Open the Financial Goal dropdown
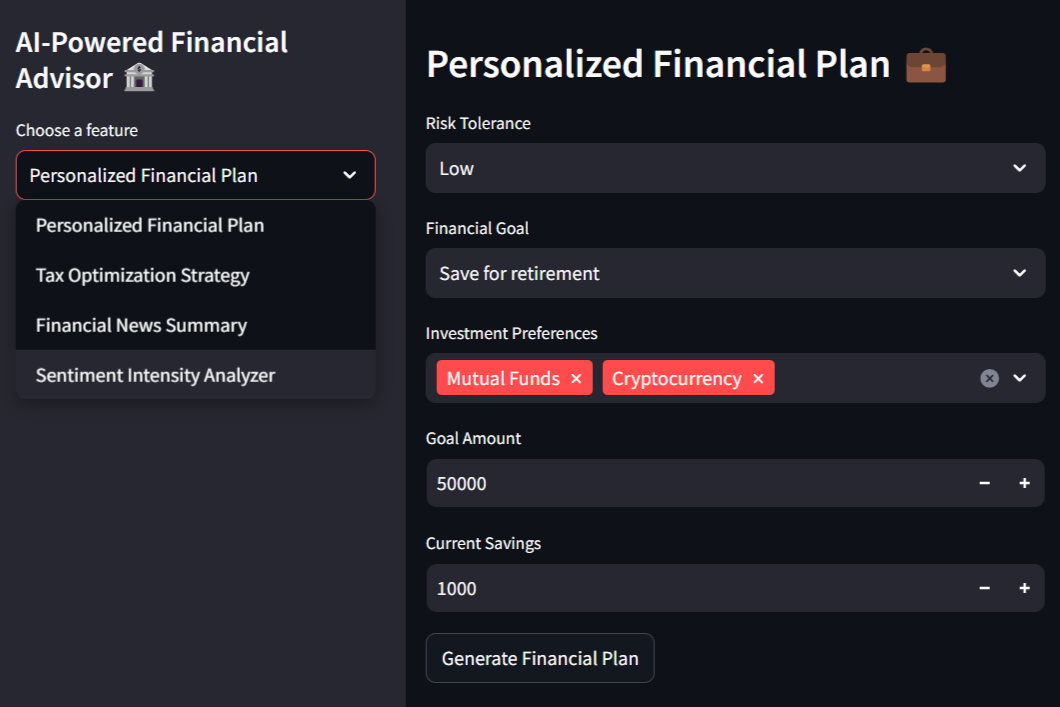Image resolution: width=1060 pixels, height=707 pixels. (735, 273)
